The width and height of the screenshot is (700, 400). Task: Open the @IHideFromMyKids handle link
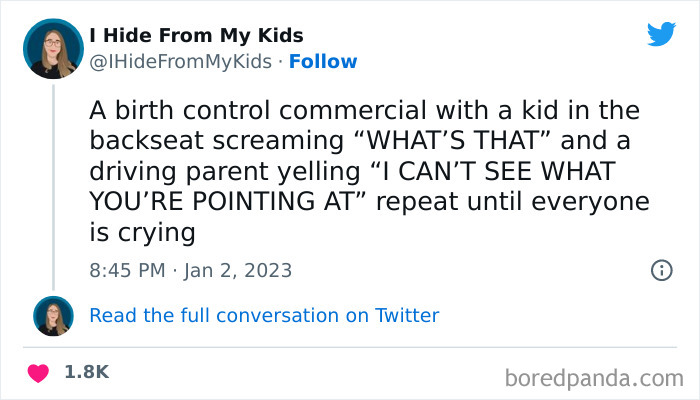click(180, 62)
